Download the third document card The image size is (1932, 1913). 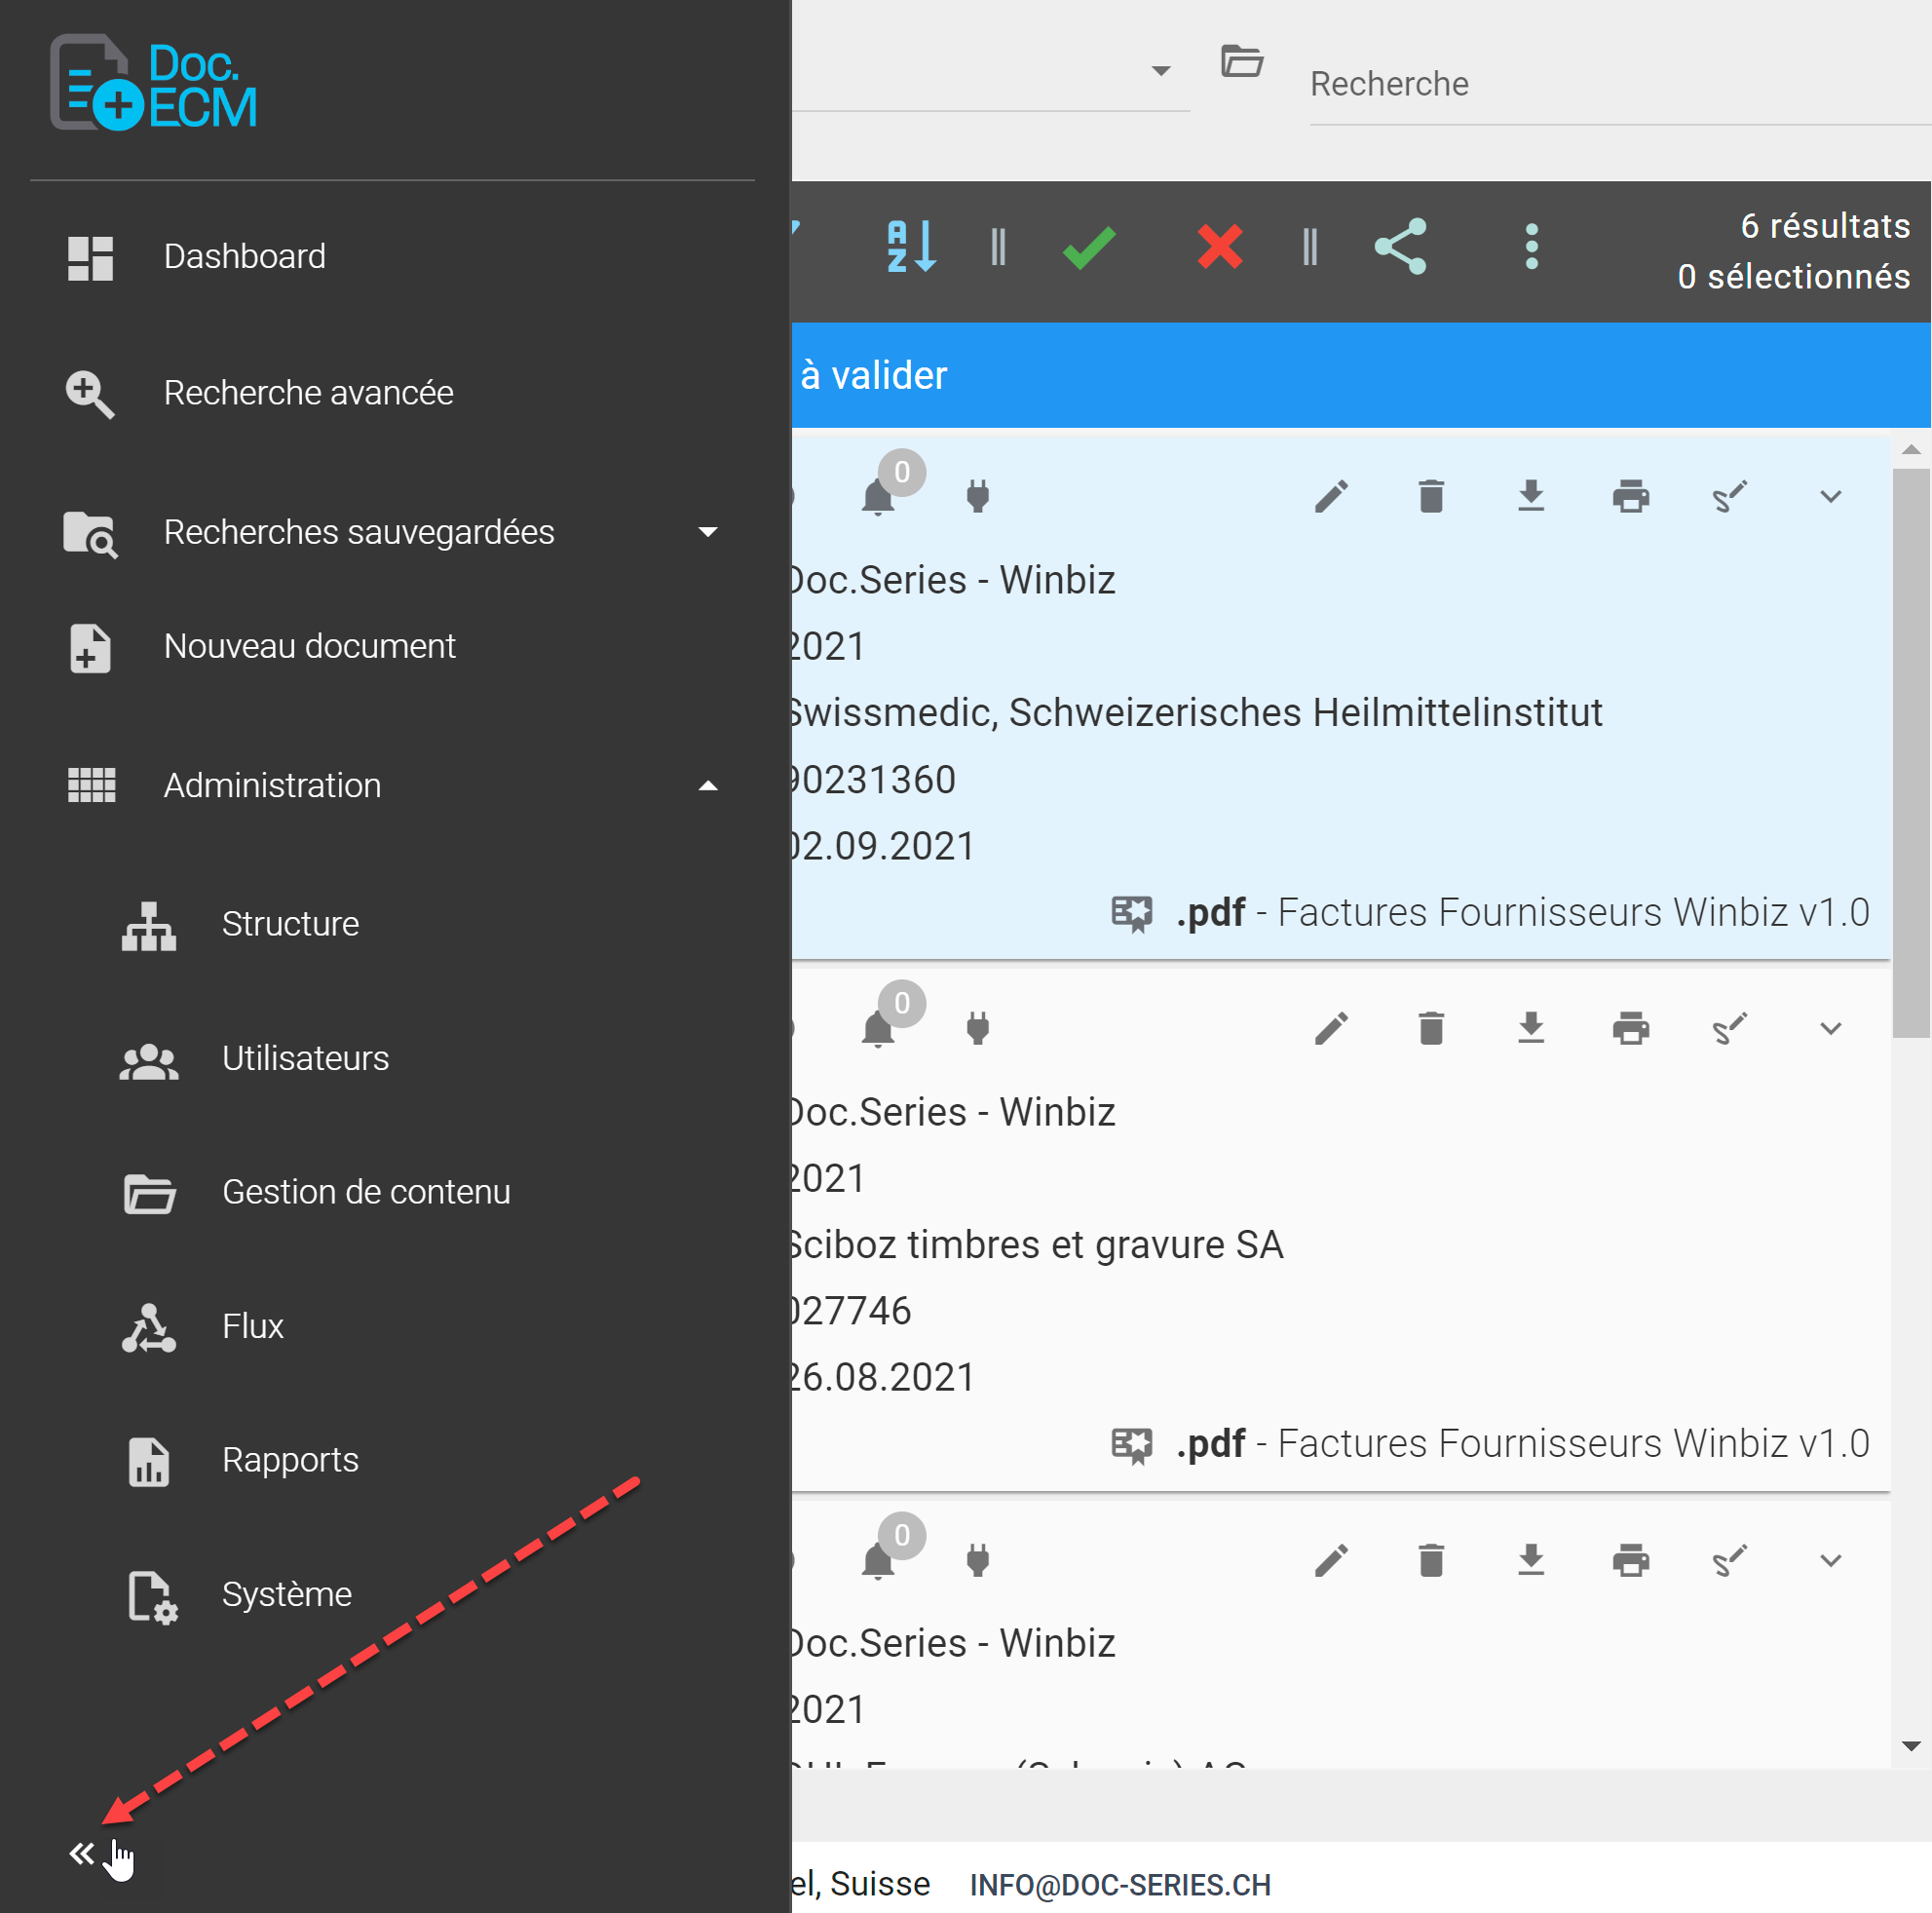[x=1531, y=1560]
